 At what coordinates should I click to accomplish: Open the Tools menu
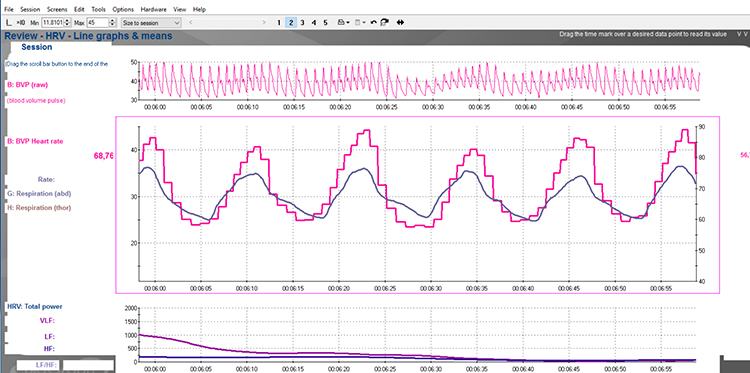tap(99, 9)
